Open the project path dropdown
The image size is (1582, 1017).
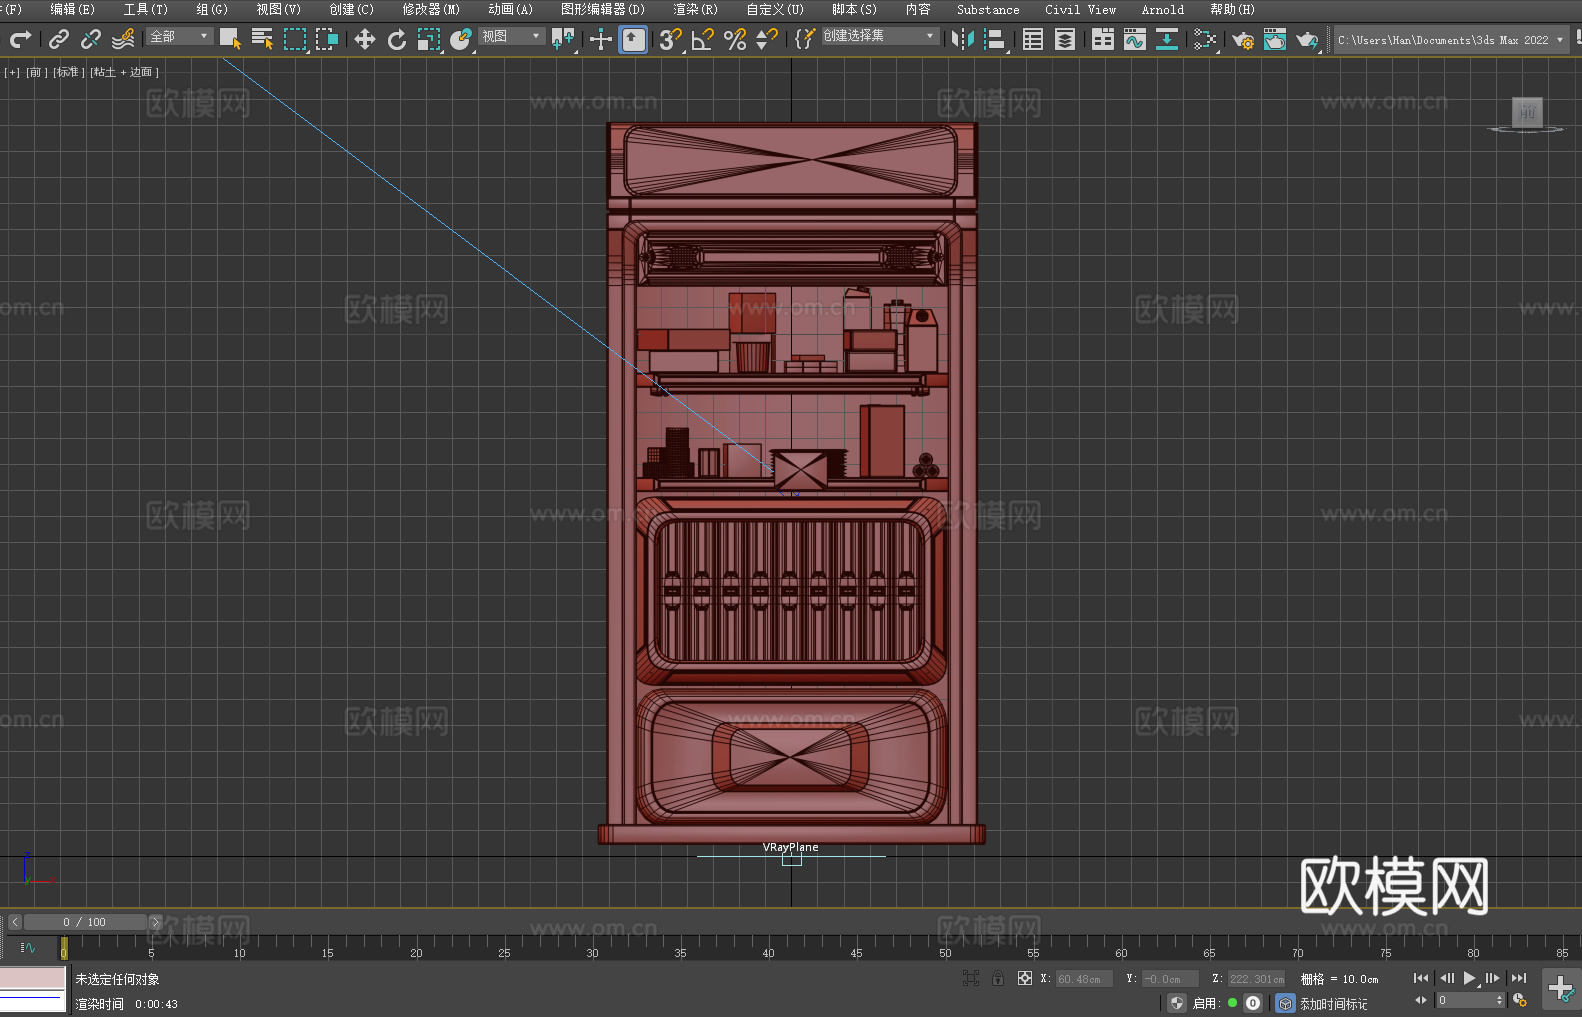pos(1451,40)
